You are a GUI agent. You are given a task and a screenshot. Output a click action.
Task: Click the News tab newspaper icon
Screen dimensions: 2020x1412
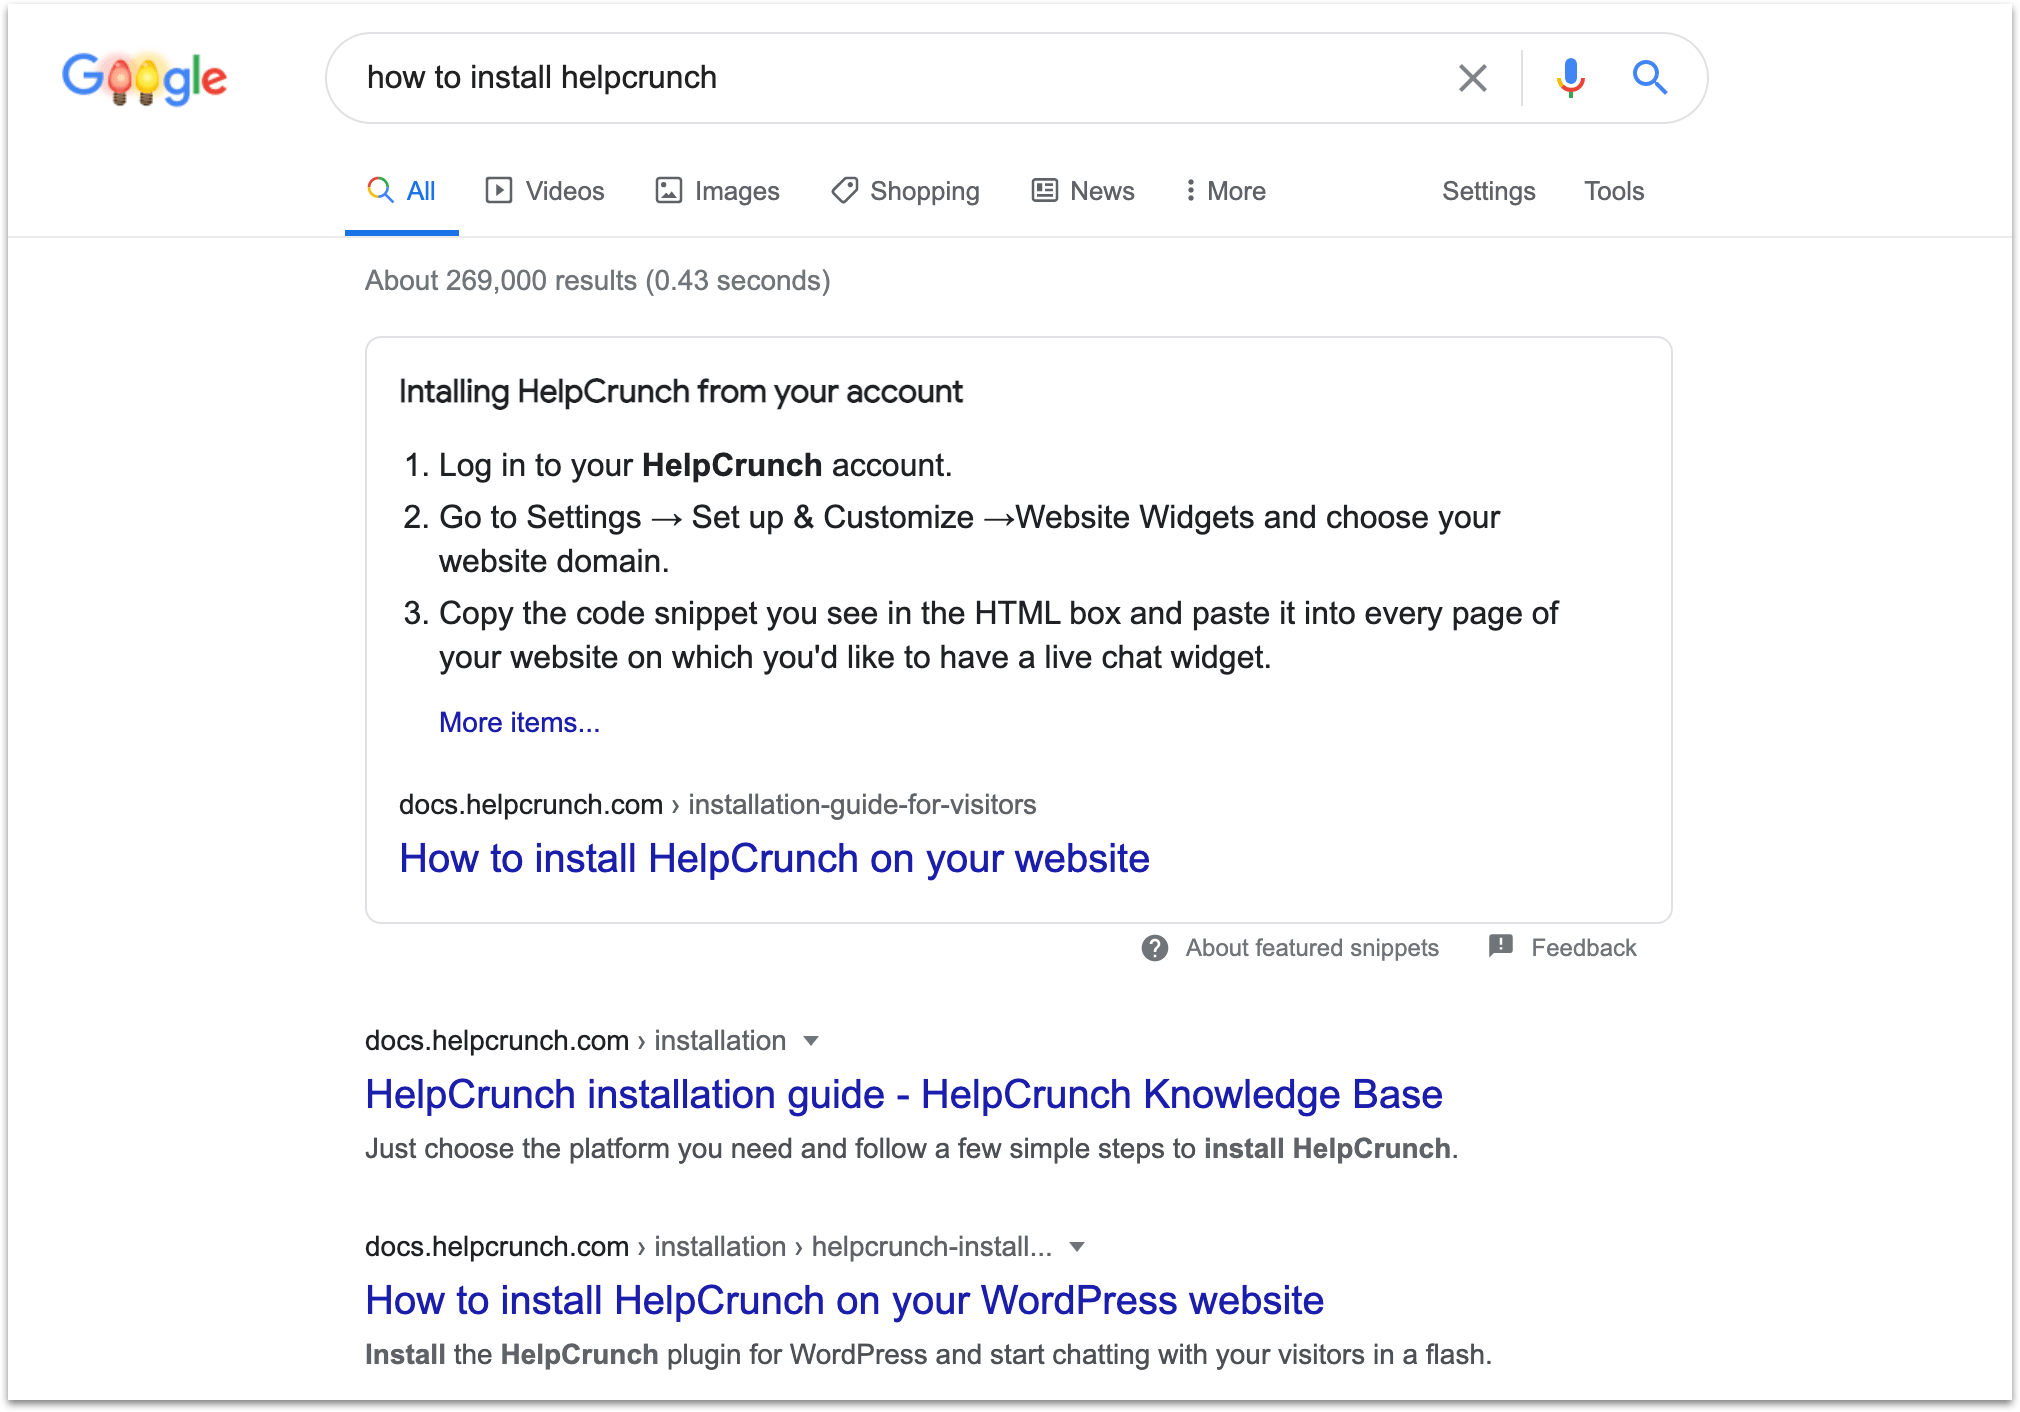1044,190
